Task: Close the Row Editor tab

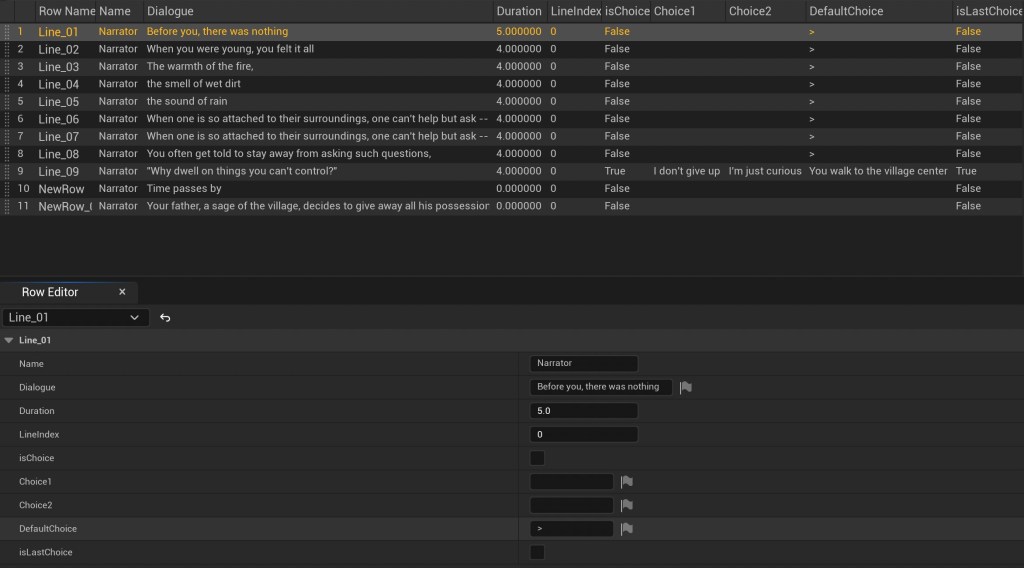Action: pos(122,292)
